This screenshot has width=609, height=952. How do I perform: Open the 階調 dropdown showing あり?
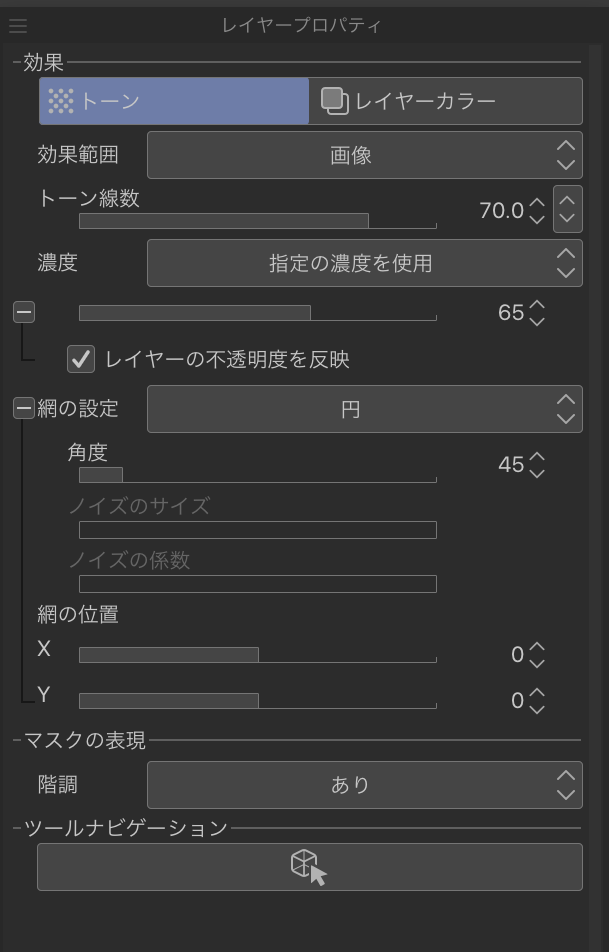click(x=364, y=785)
